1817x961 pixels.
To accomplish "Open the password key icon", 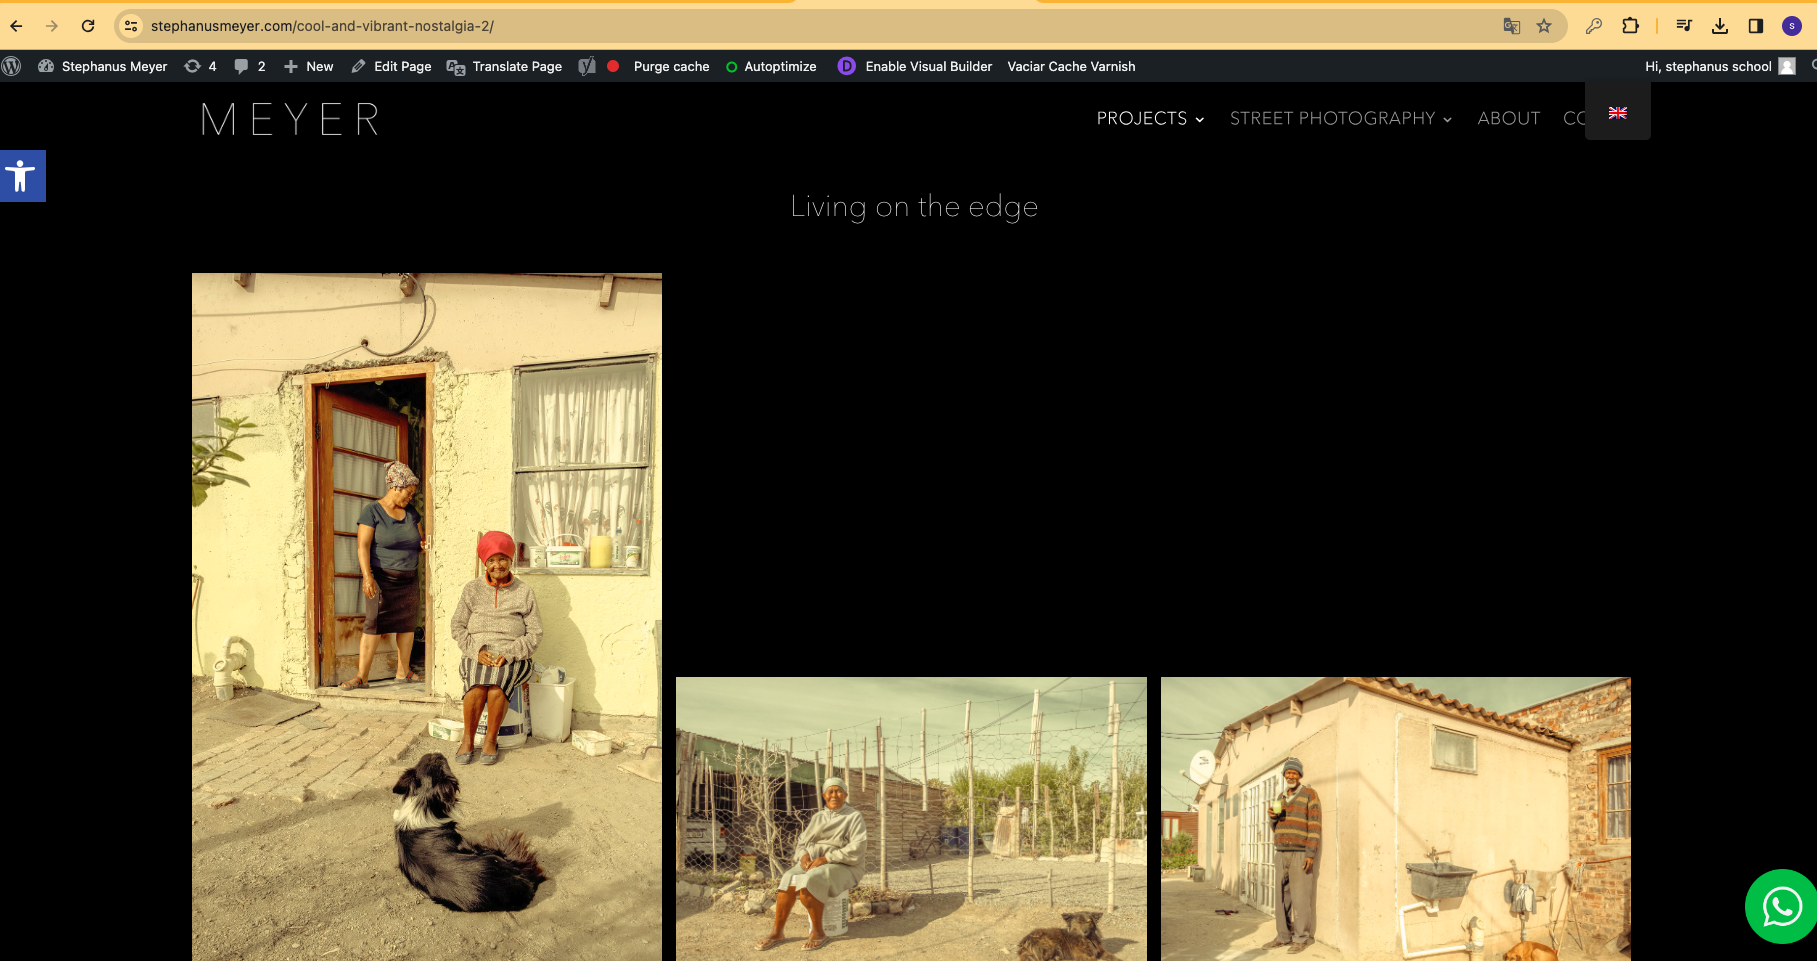I will click(1594, 26).
